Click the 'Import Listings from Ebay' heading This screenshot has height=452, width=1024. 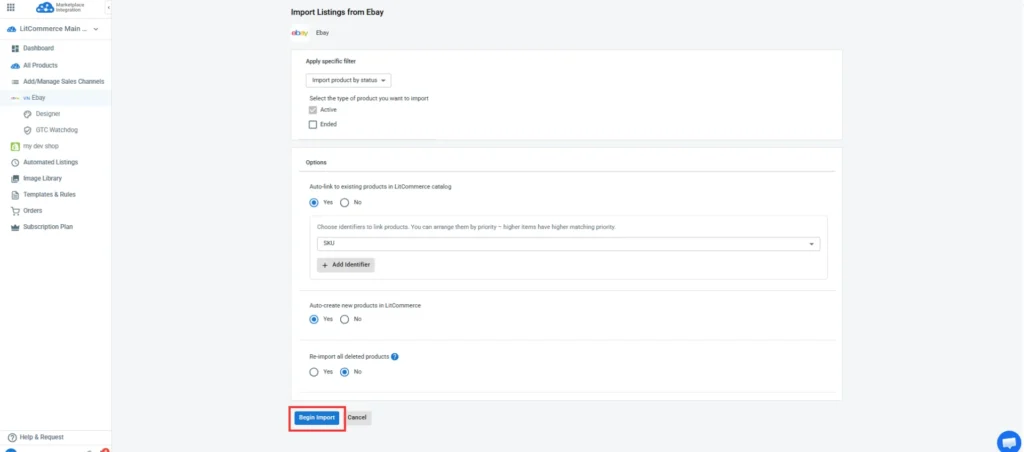coord(337,12)
